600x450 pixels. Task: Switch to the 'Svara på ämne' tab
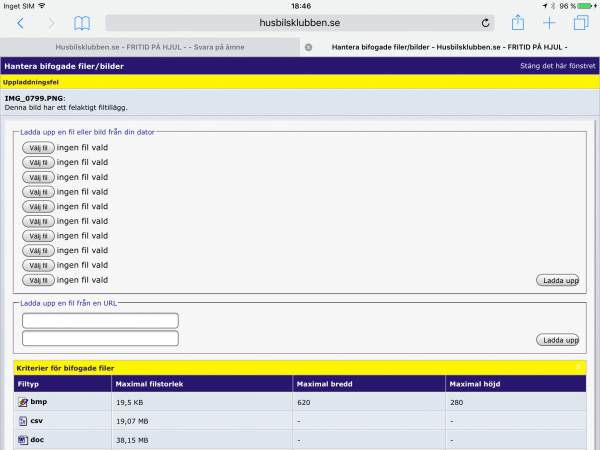point(150,47)
